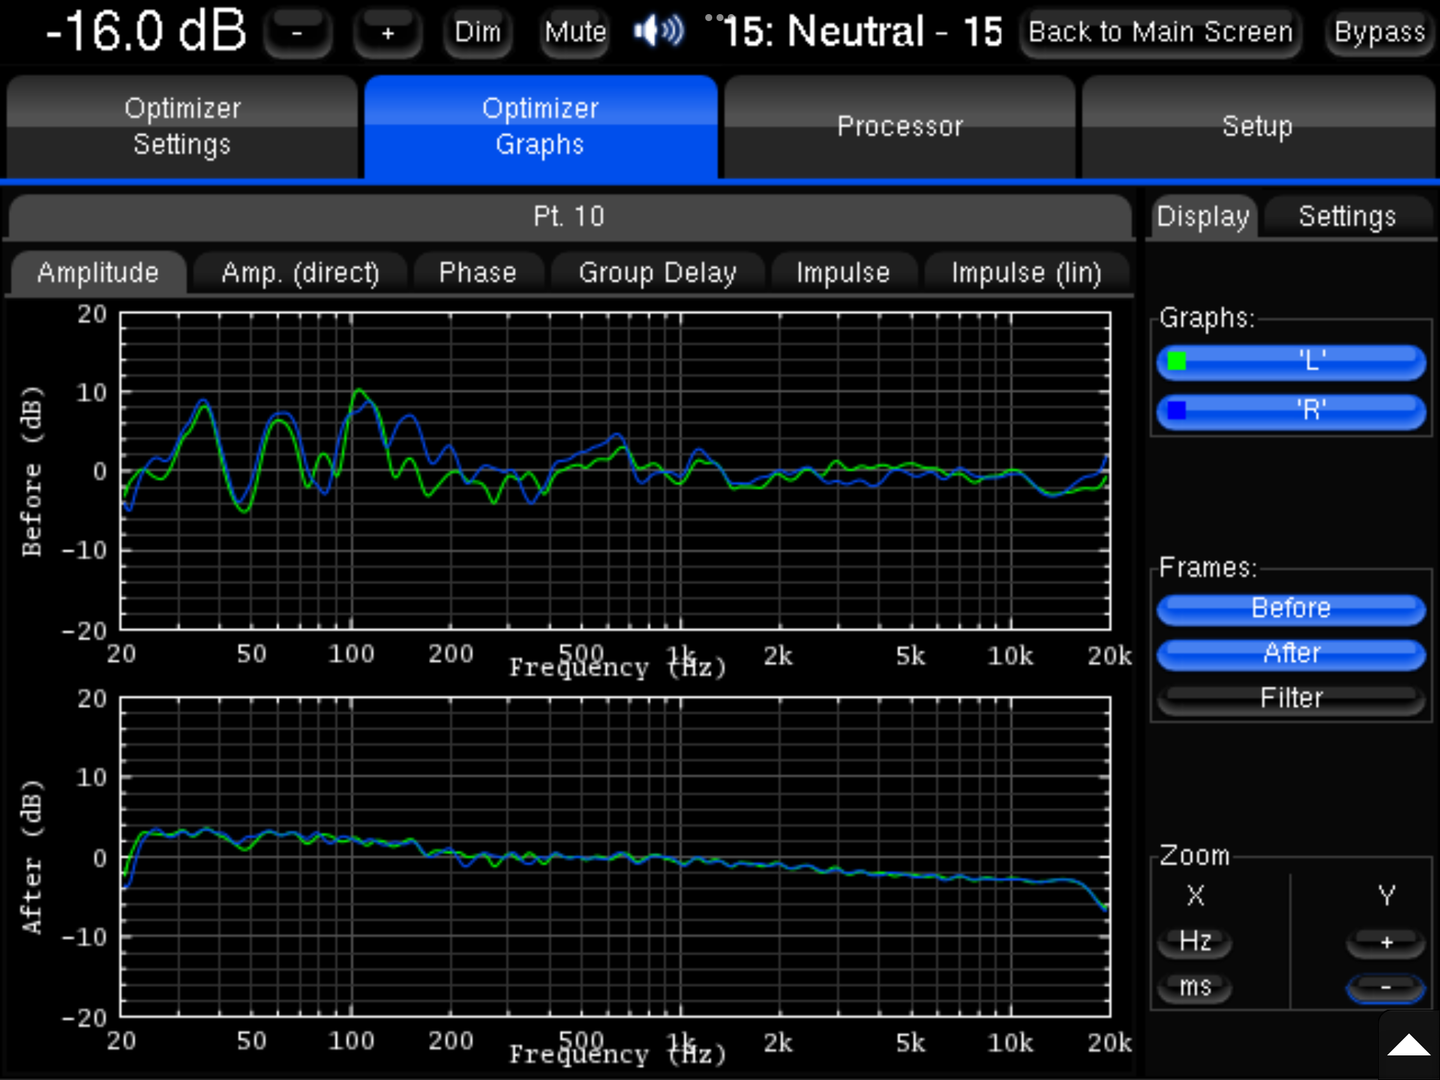This screenshot has width=1440, height=1080.
Task: Toggle the 'R' channel graph
Action: 1291,410
